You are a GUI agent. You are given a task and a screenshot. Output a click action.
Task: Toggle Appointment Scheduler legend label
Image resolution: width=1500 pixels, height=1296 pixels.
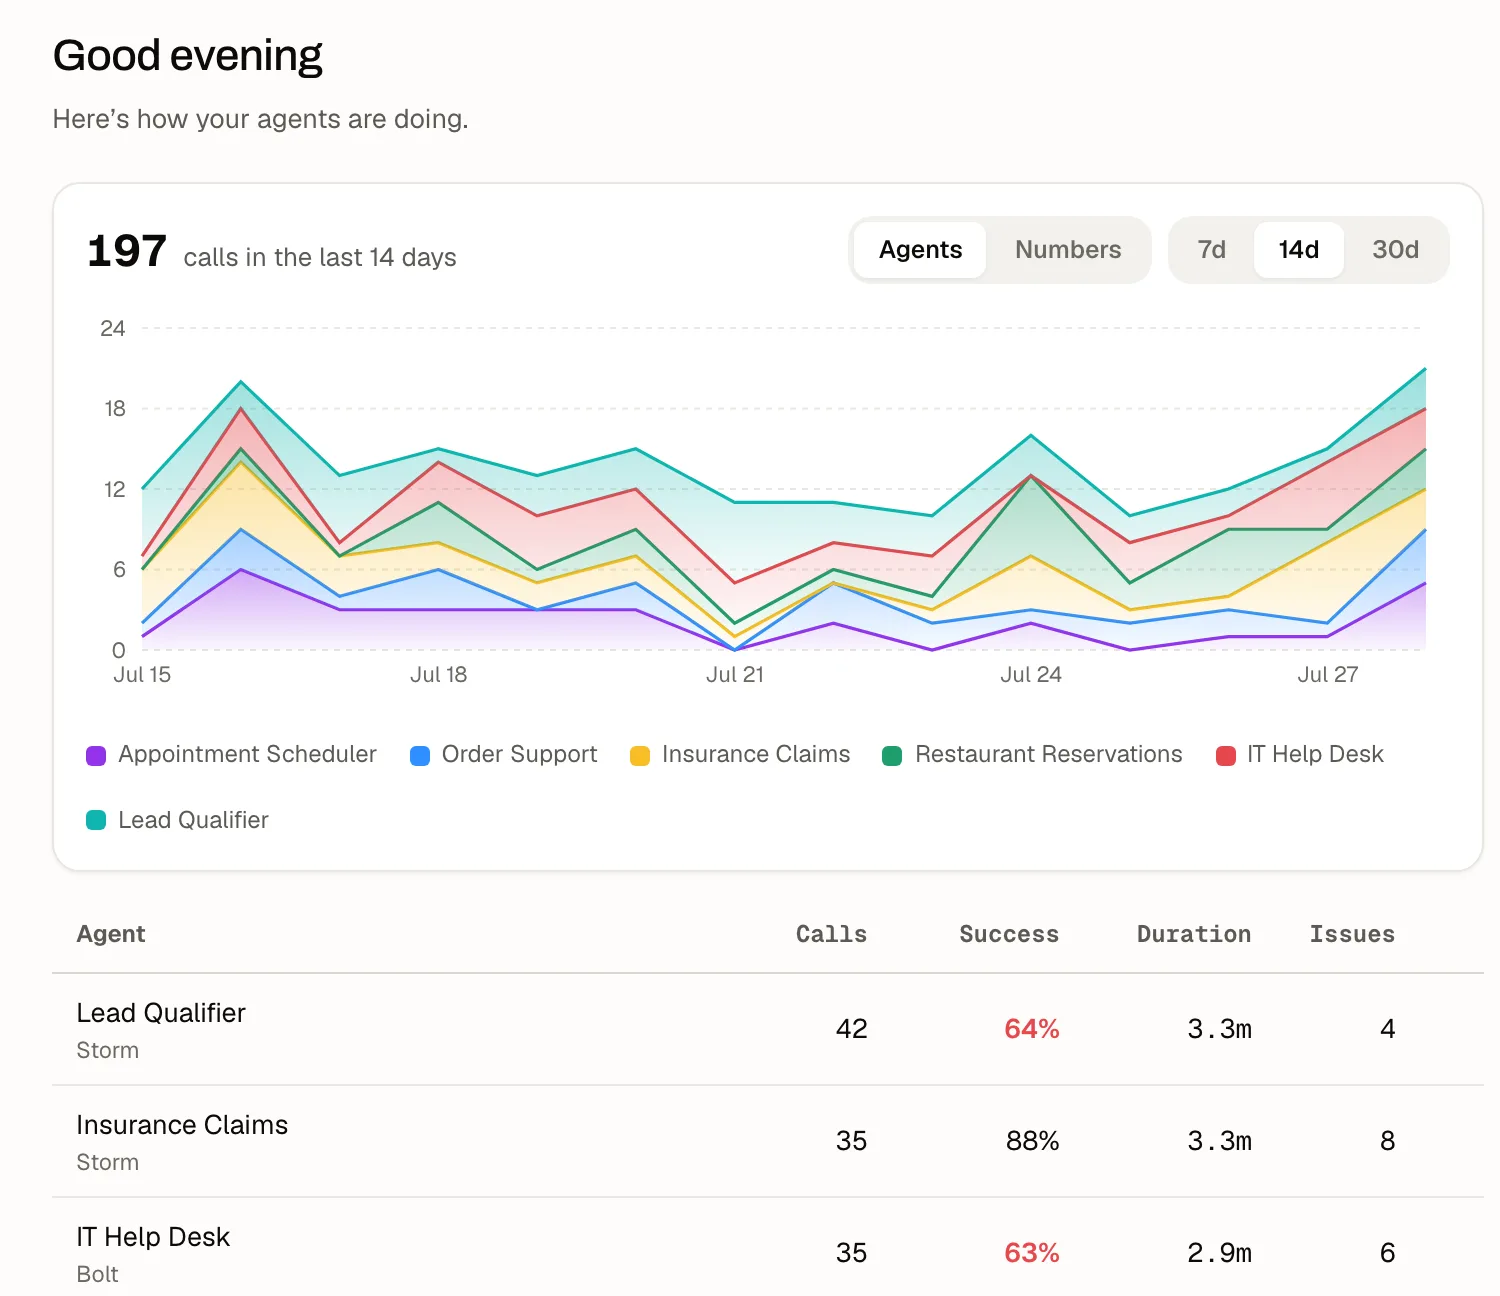[247, 754]
